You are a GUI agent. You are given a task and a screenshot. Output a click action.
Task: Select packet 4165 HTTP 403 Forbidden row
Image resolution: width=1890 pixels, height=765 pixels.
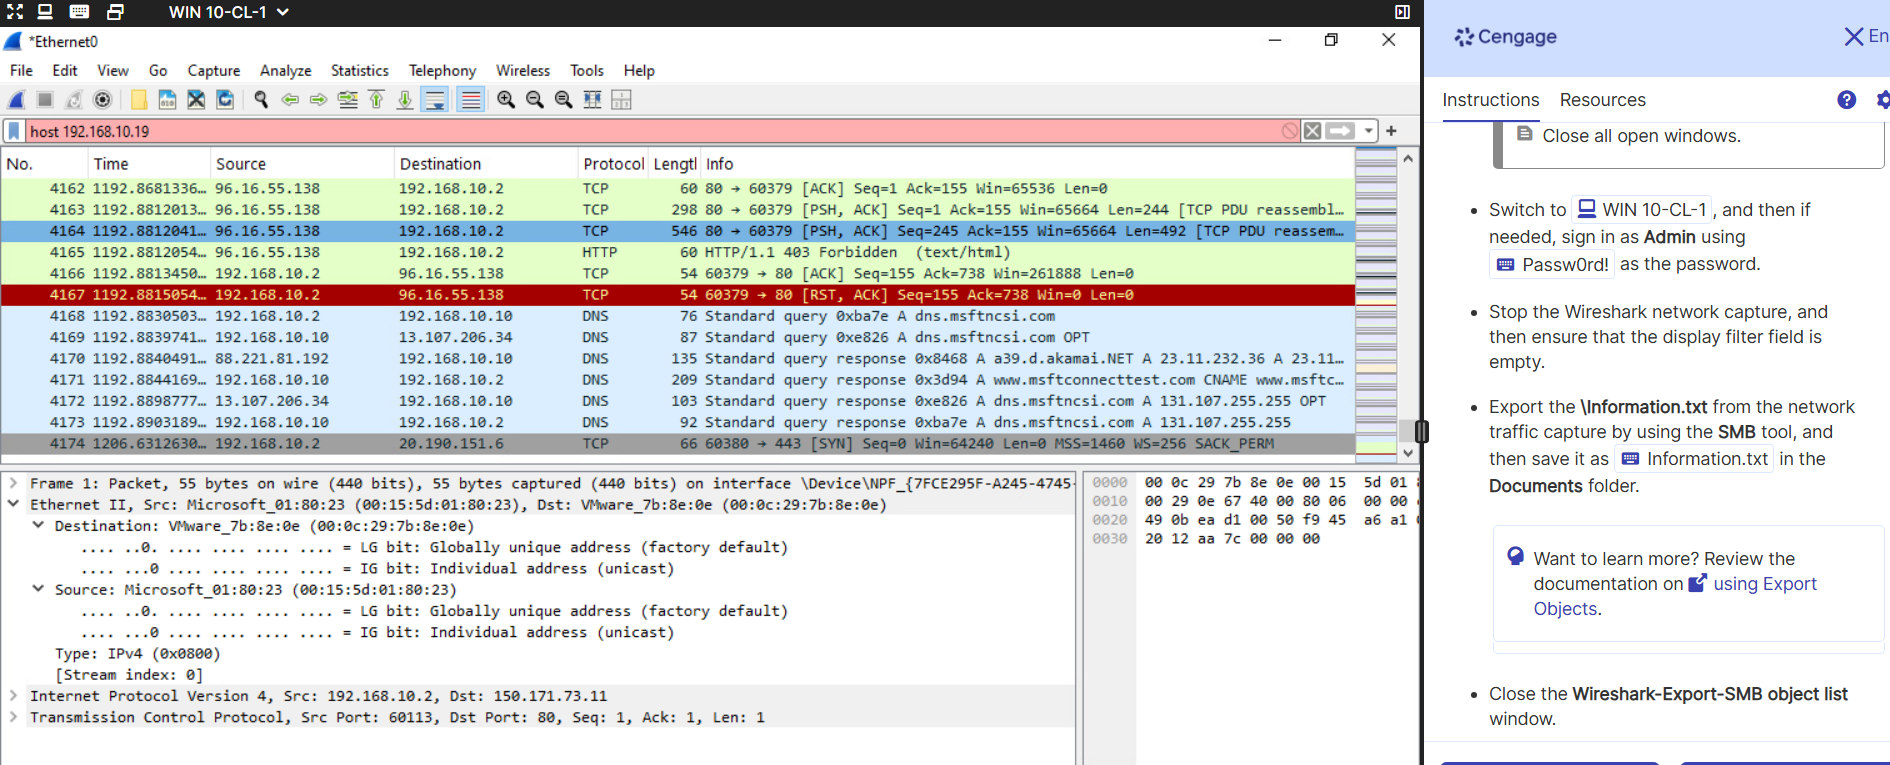pos(677,252)
